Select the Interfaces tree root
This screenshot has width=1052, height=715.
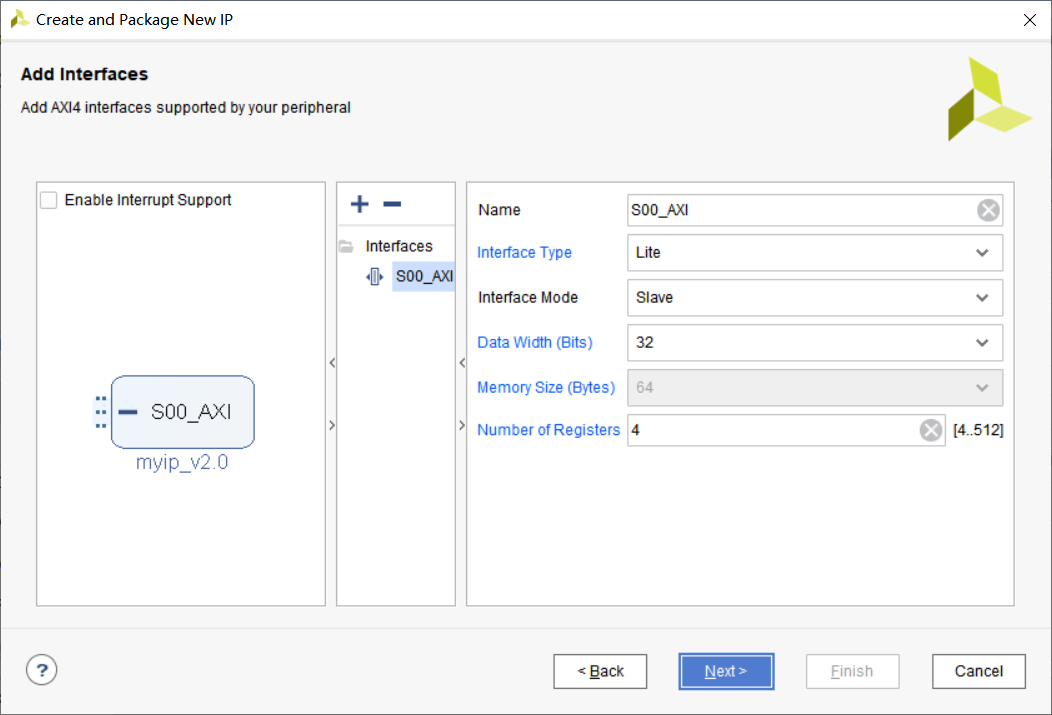pos(399,246)
